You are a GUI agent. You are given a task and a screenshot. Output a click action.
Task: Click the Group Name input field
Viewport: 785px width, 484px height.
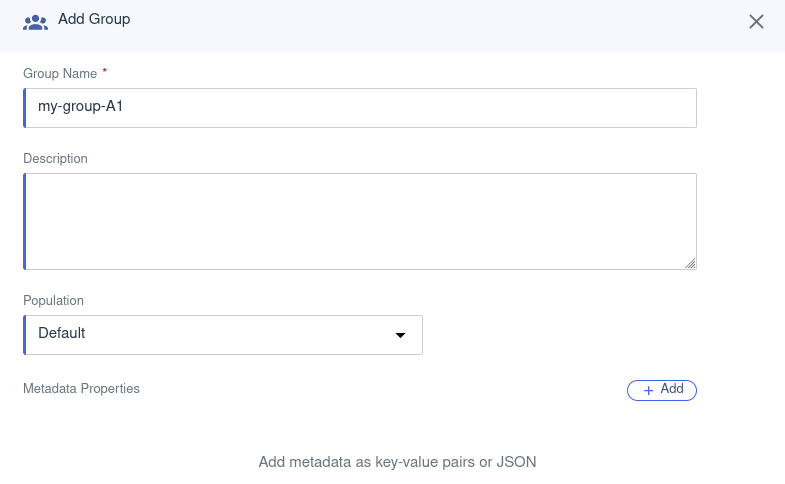click(360, 108)
